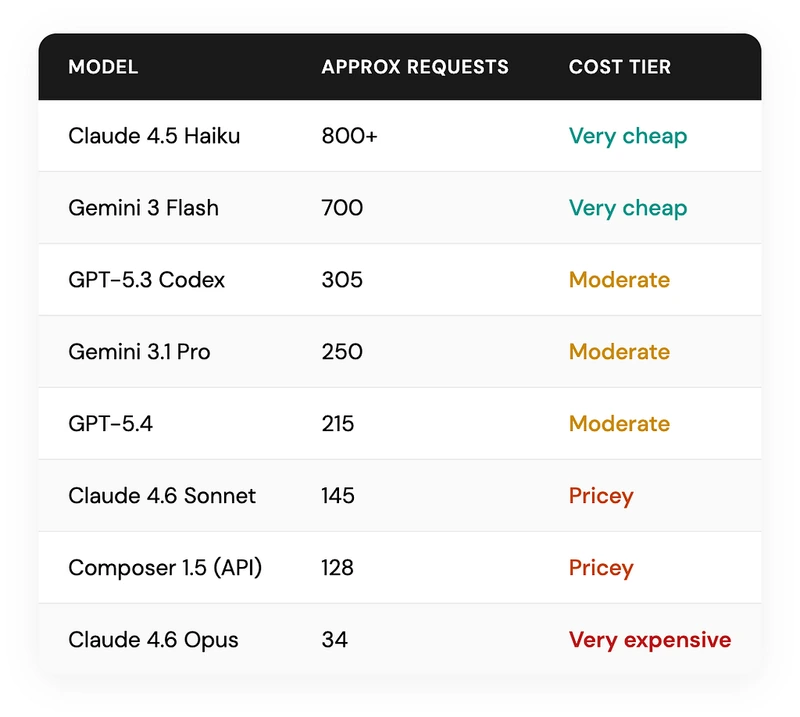Click the 305 requests value

[x=342, y=280]
